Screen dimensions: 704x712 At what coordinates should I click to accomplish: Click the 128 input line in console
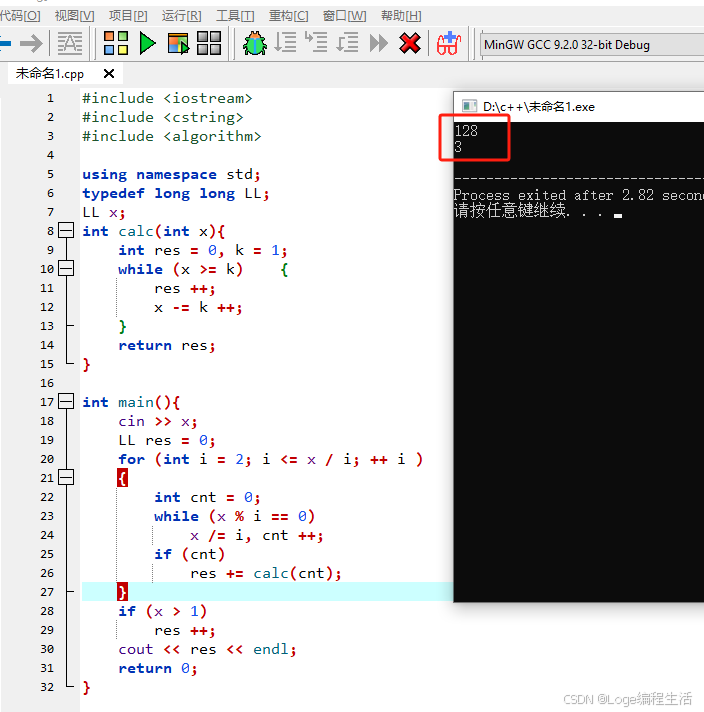pos(466,131)
